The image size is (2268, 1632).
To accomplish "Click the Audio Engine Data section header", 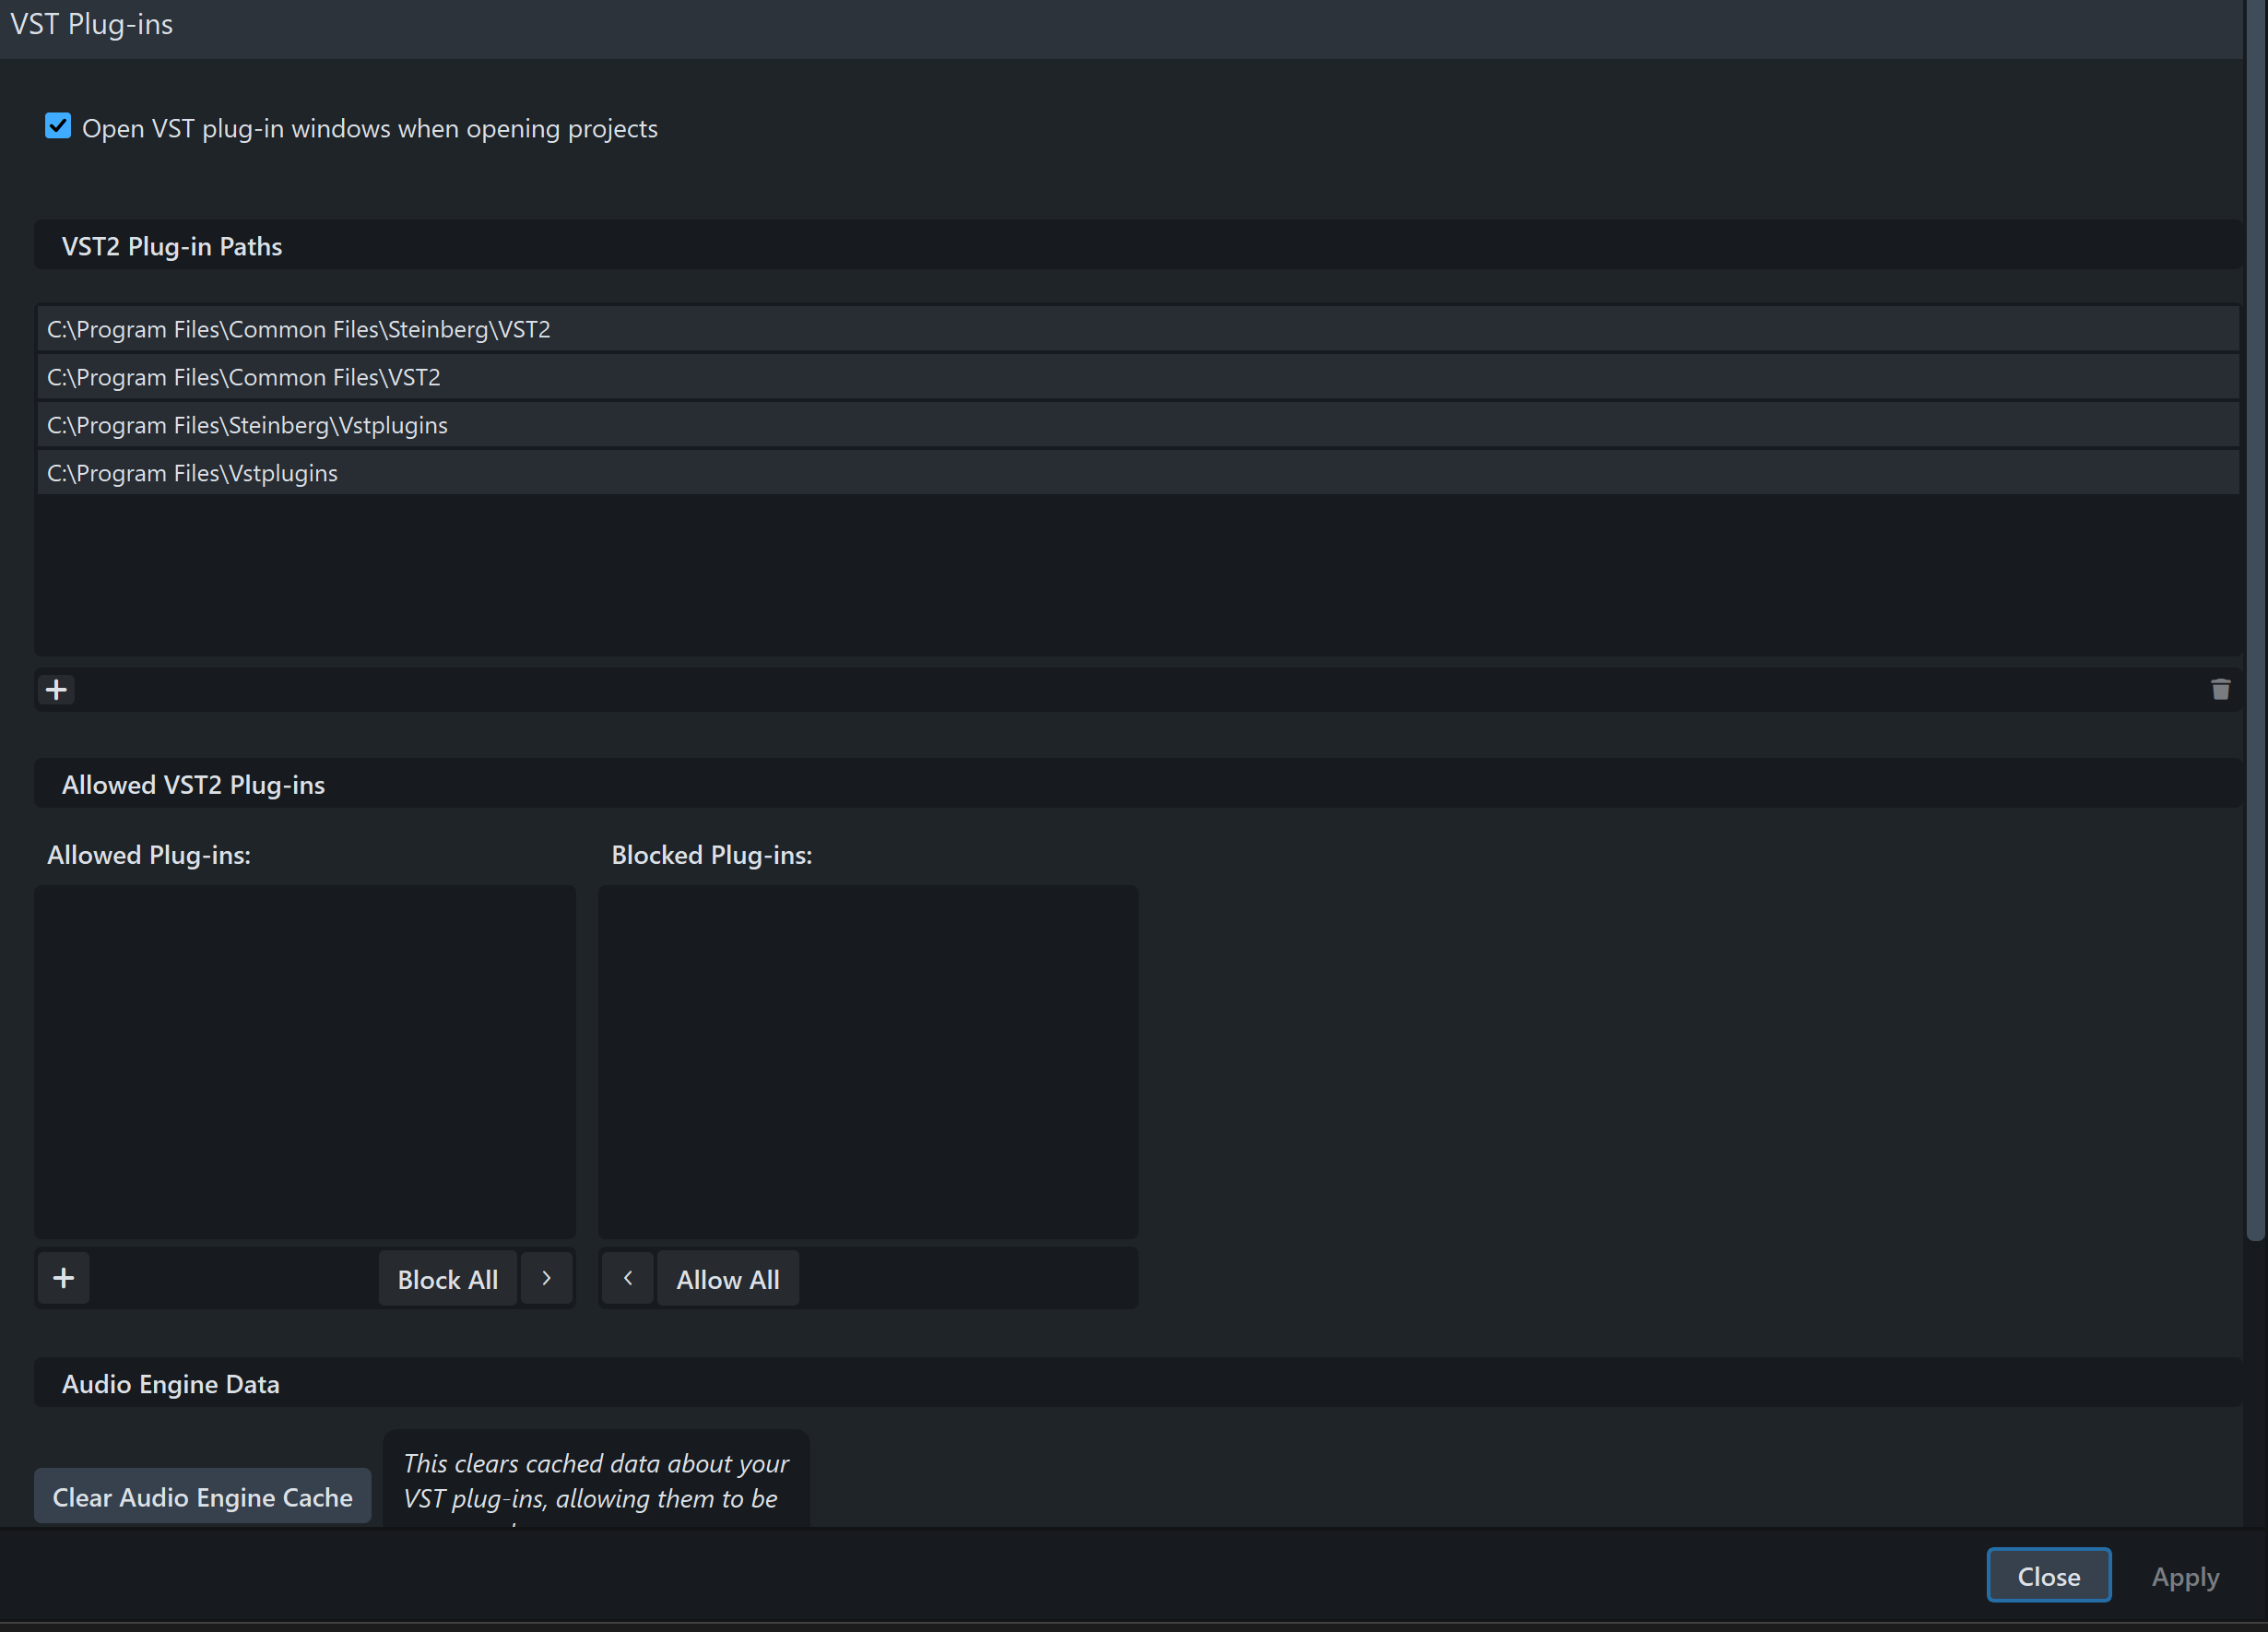I will 171,1384.
